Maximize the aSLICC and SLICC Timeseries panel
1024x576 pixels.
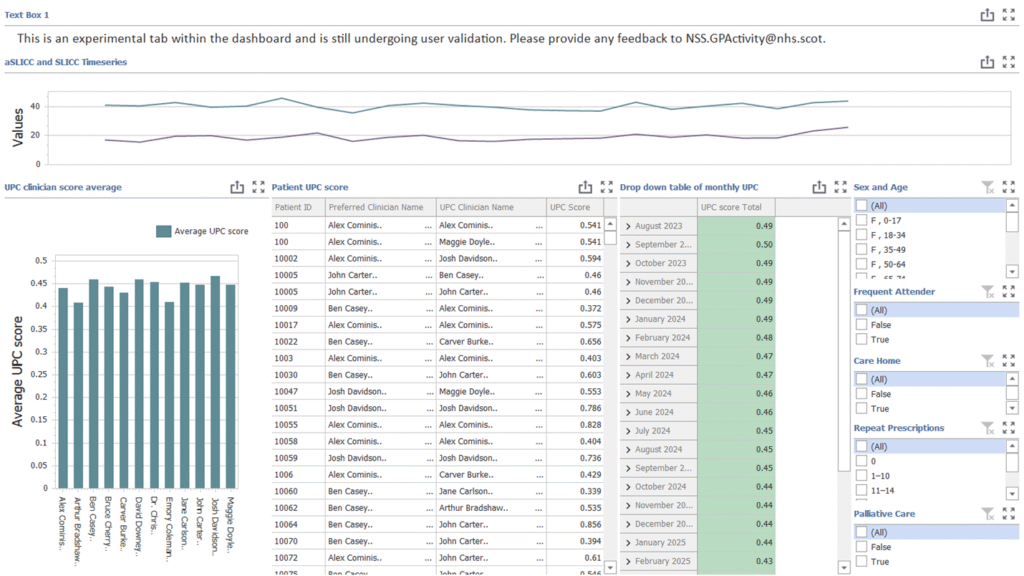click(1009, 62)
